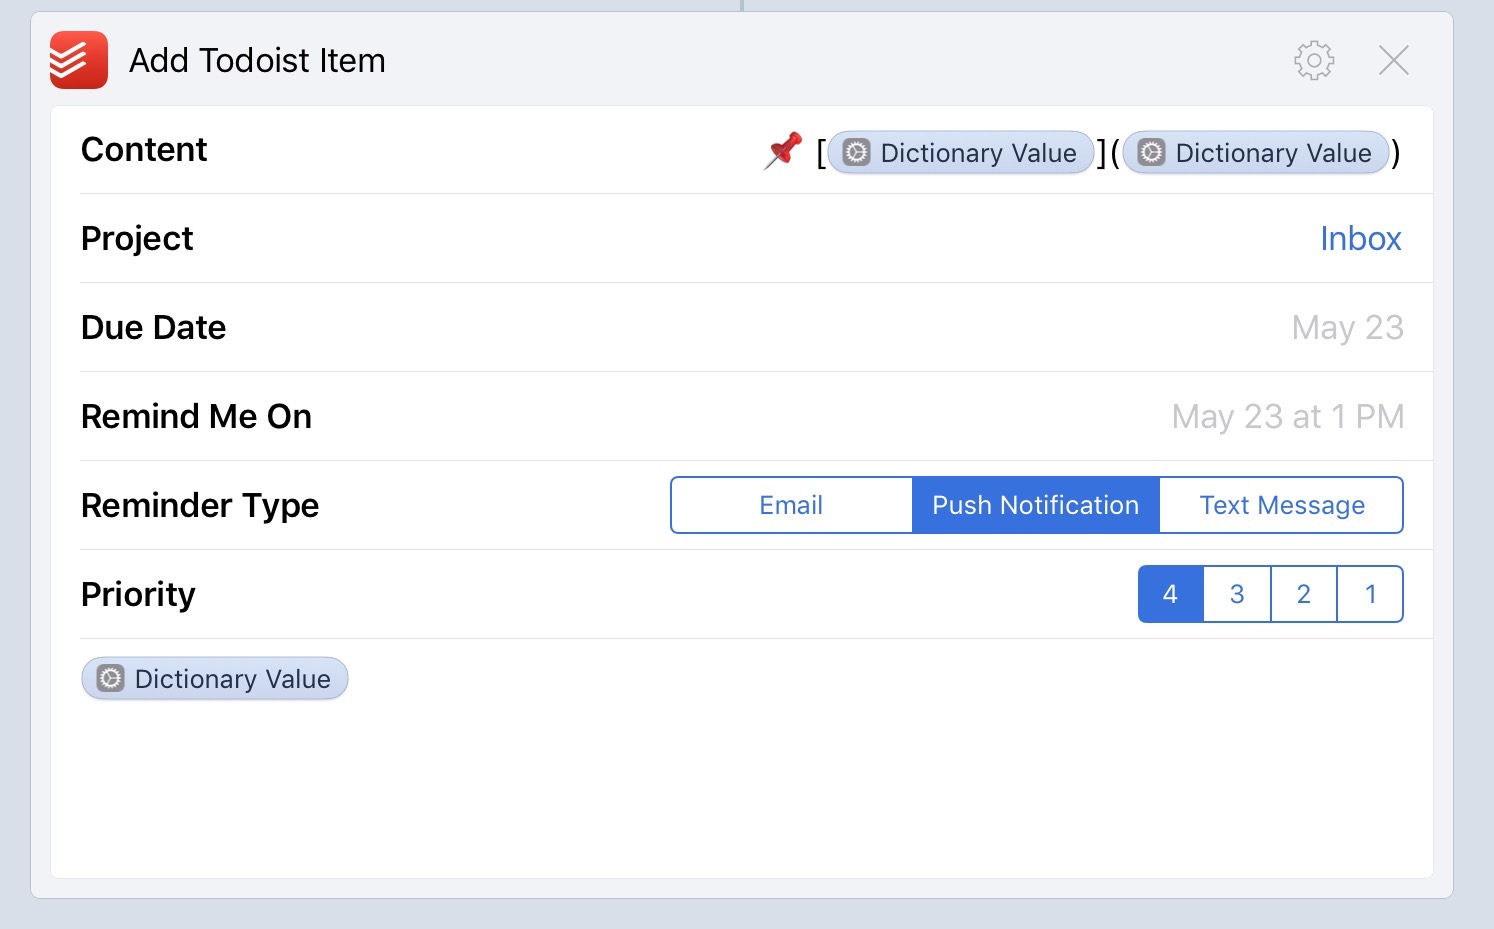This screenshot has height=929, width=1494.
Task: Set Reminder Type to Email
Action: tap(791, 505)
